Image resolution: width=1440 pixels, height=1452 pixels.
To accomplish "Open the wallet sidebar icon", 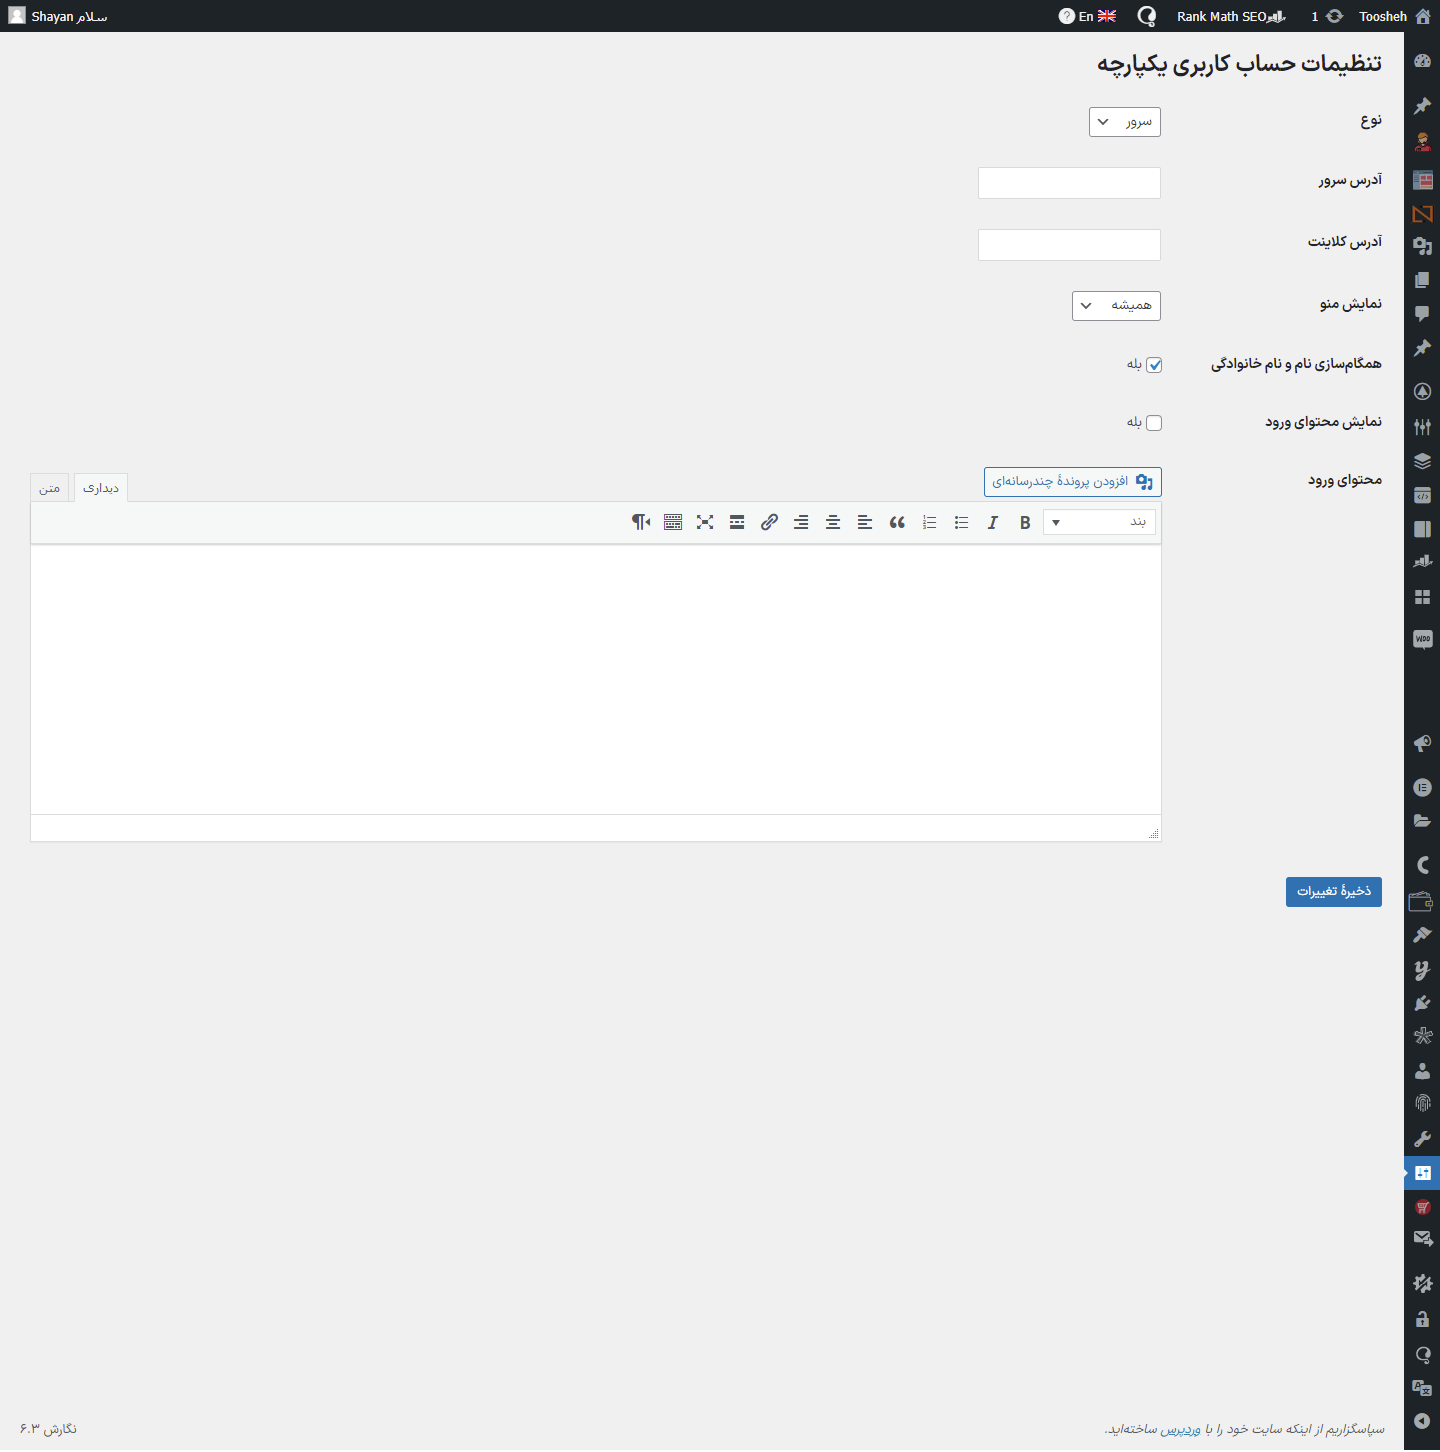I will tap(1421, 901).
